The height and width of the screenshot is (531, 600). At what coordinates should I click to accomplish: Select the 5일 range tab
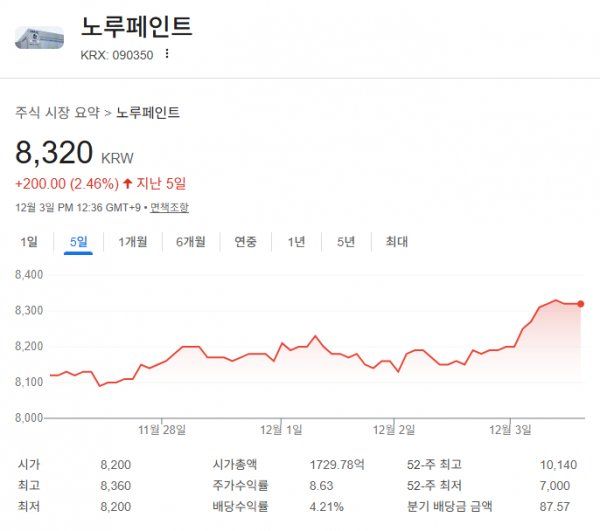(x=78, y=241)
